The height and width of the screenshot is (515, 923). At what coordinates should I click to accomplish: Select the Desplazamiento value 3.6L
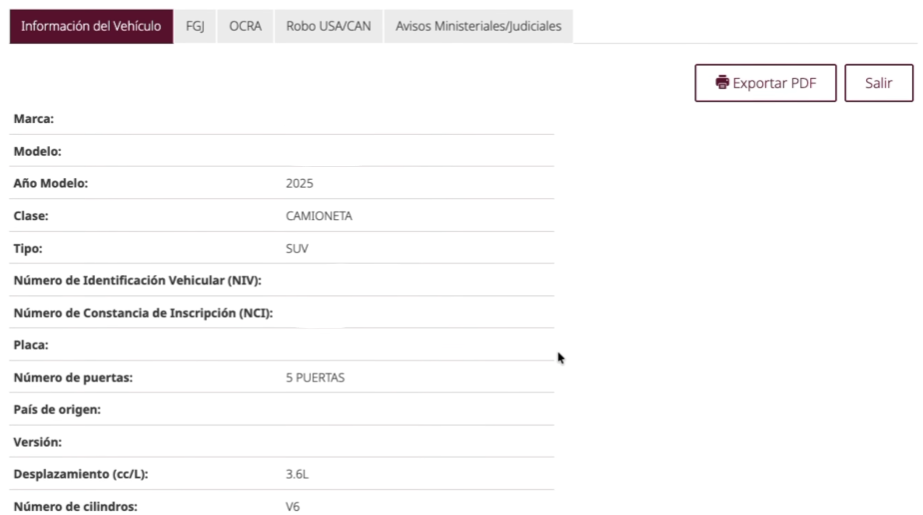pos(297,474)
